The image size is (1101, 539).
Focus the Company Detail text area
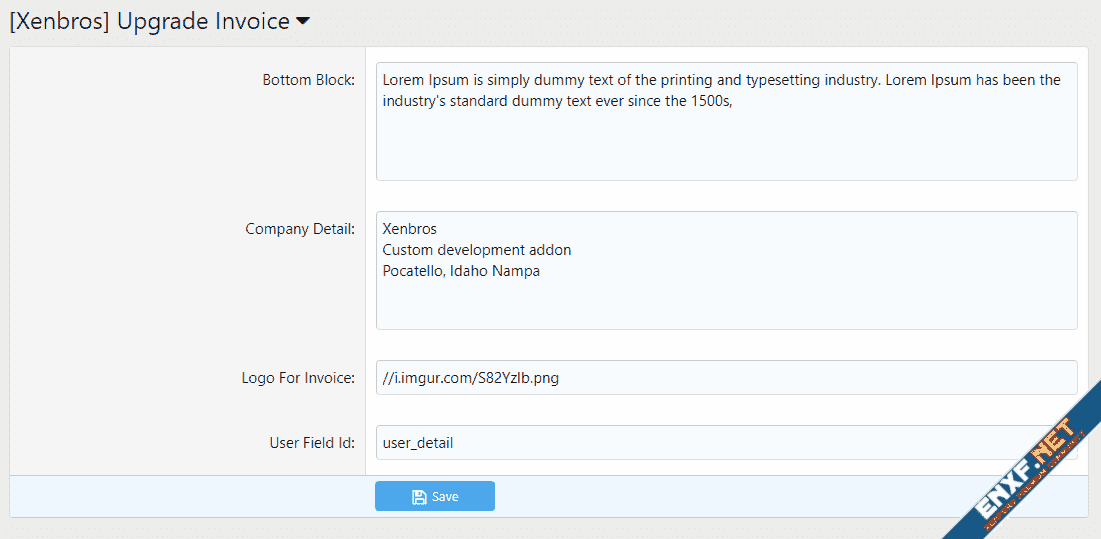click(x=726, y=300)
